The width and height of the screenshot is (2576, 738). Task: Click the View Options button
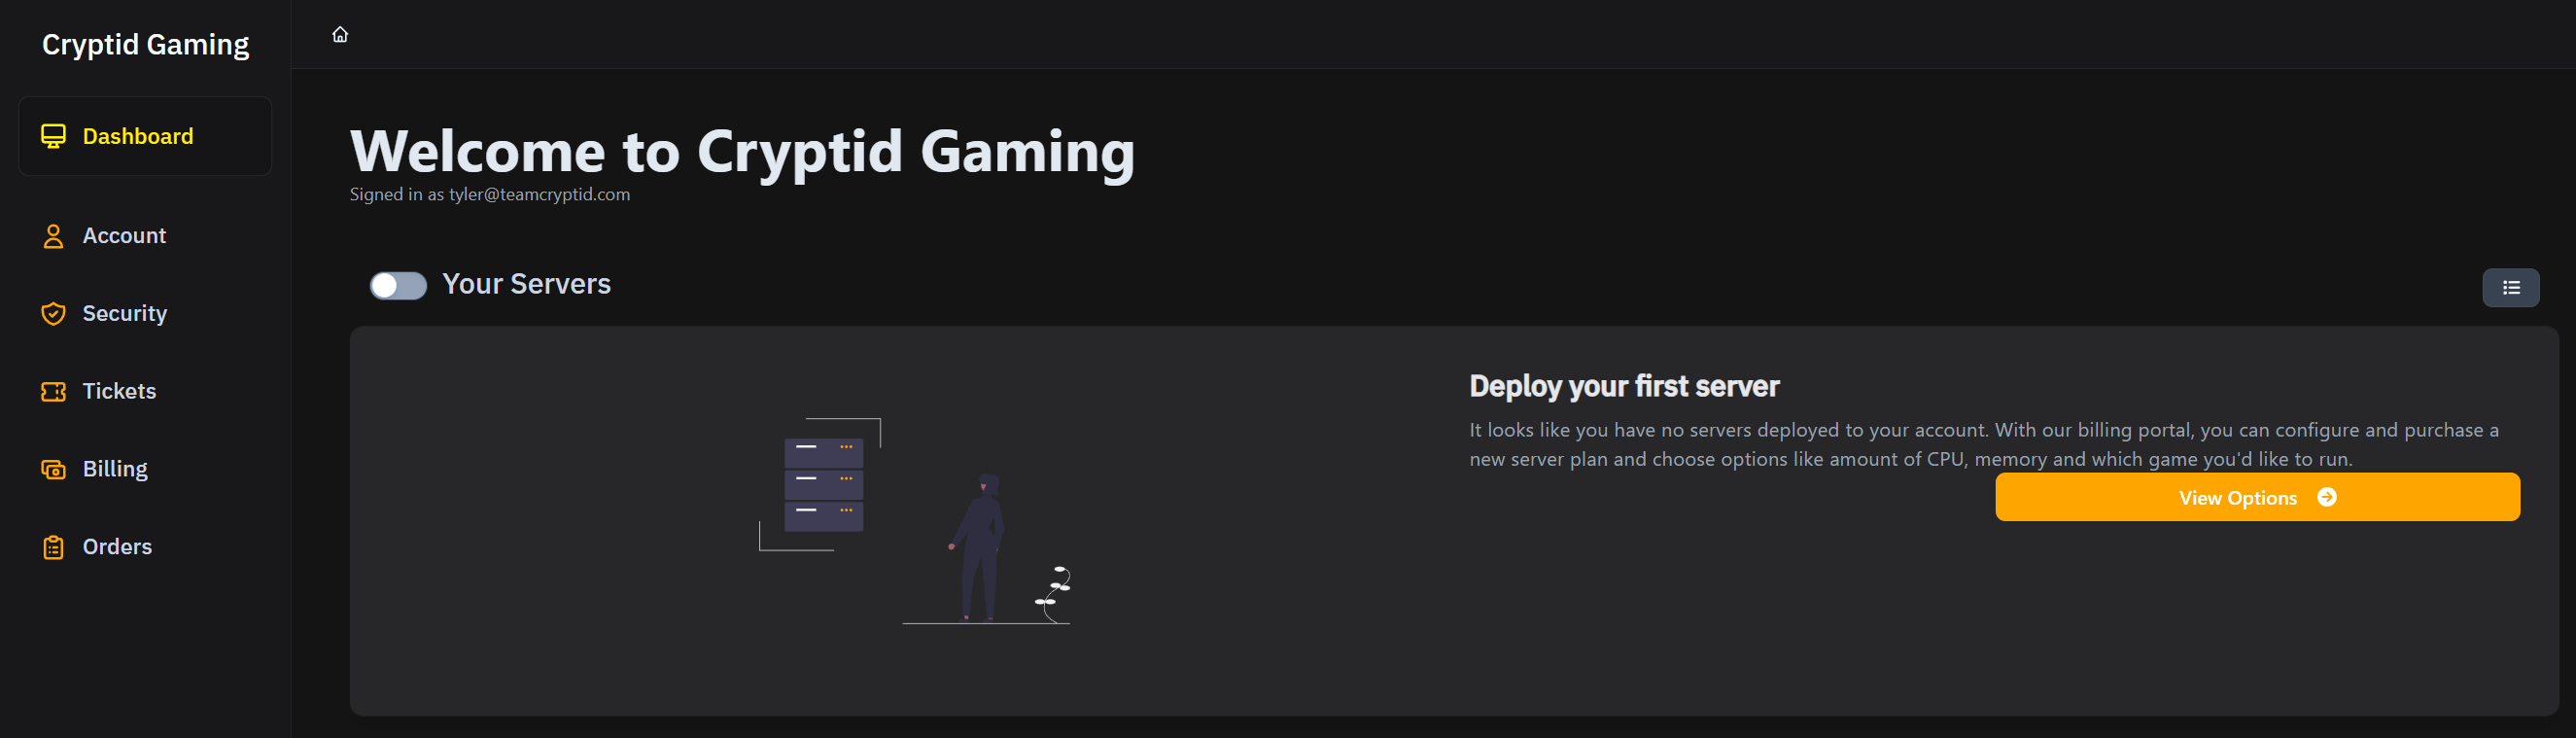pos(2257,497)
